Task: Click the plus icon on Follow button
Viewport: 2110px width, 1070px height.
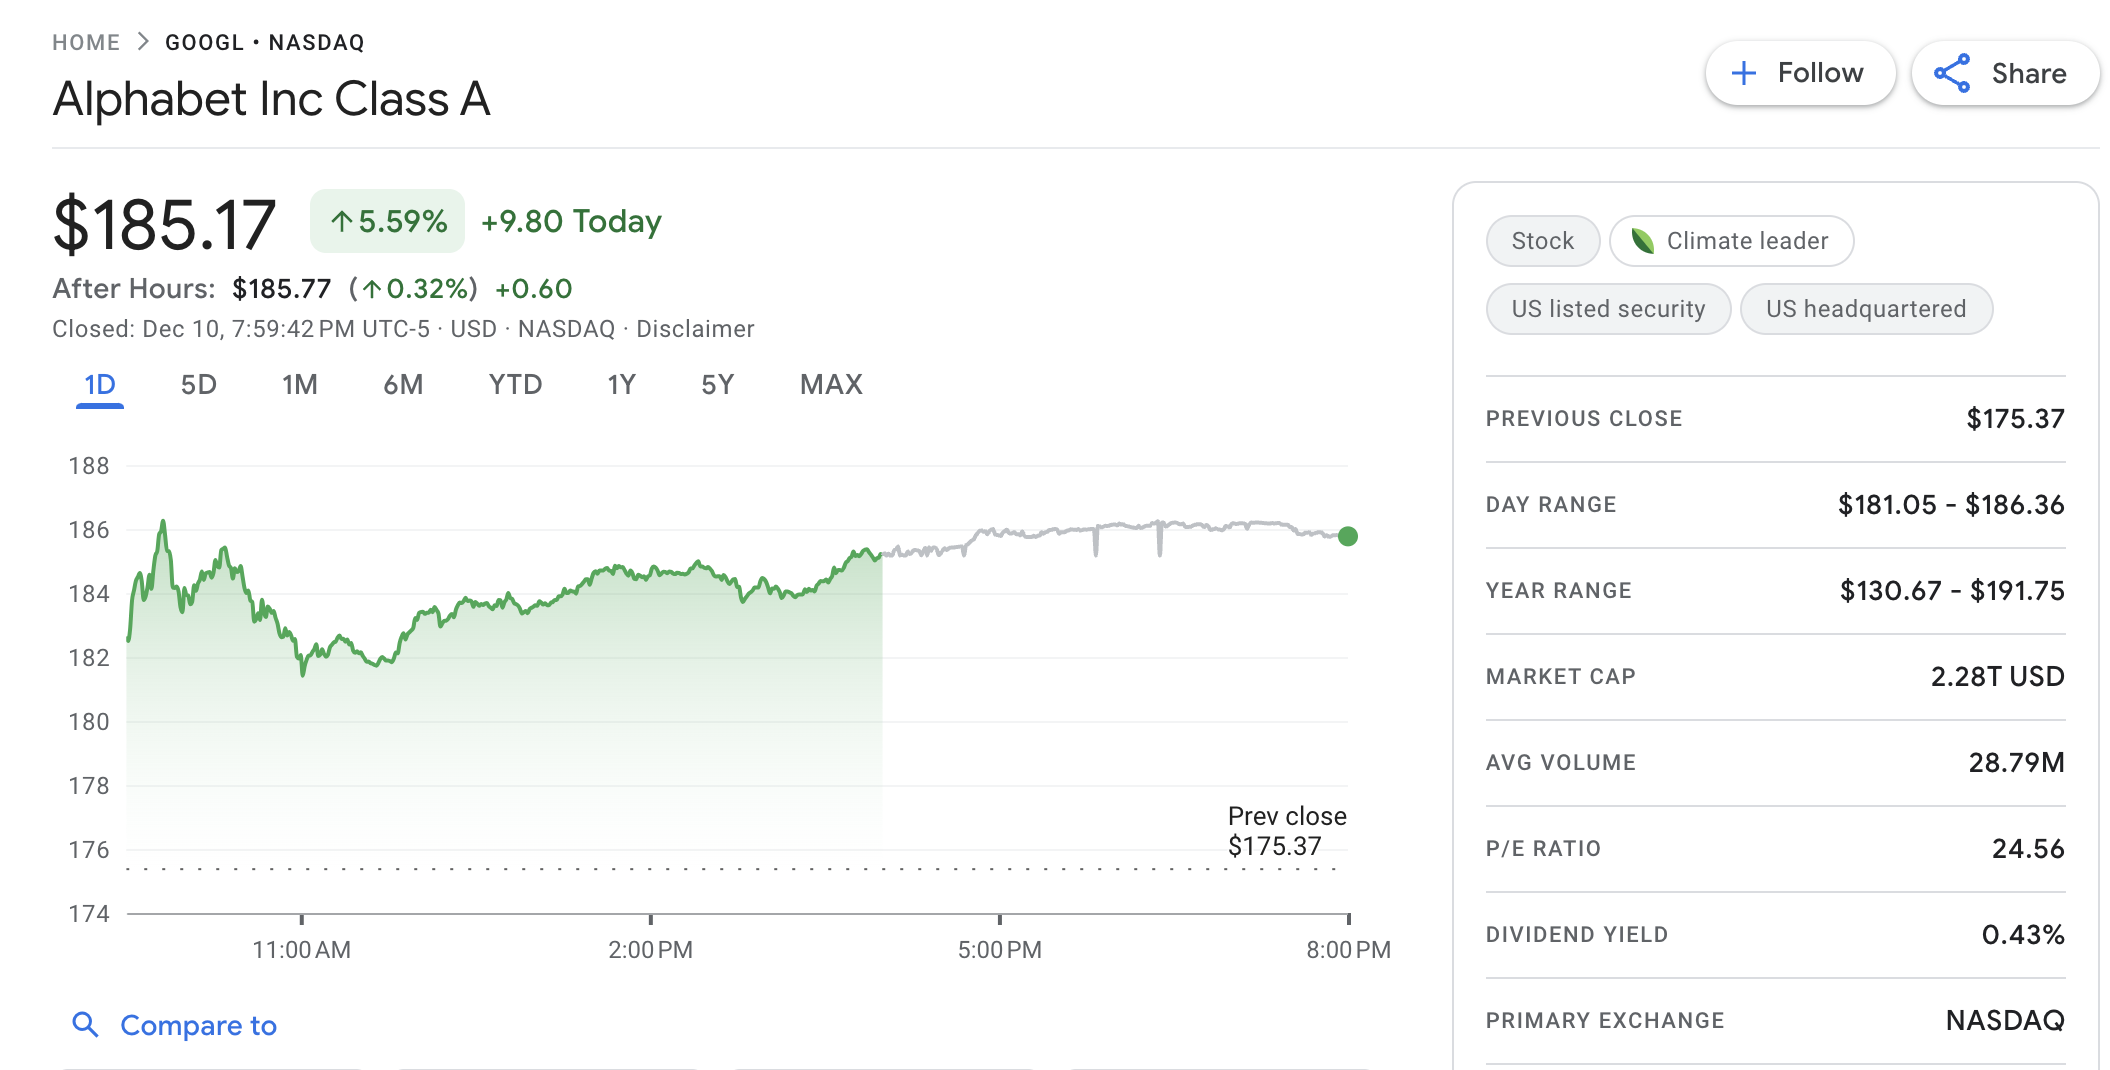Action: [1744, 73]
